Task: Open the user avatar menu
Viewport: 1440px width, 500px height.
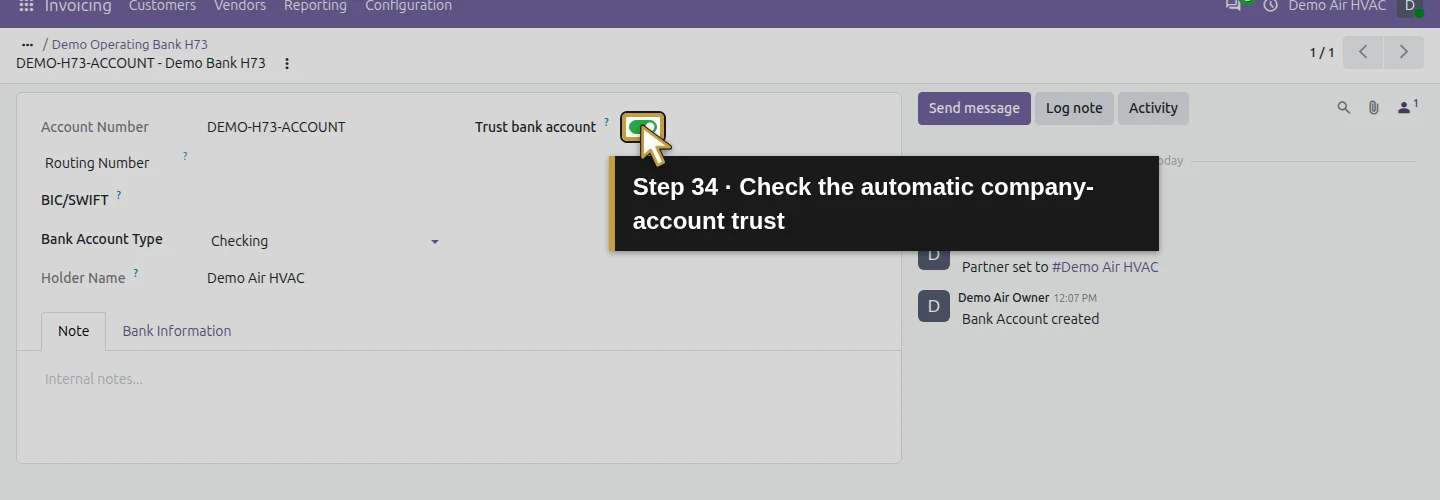Action: point(1409,6)
